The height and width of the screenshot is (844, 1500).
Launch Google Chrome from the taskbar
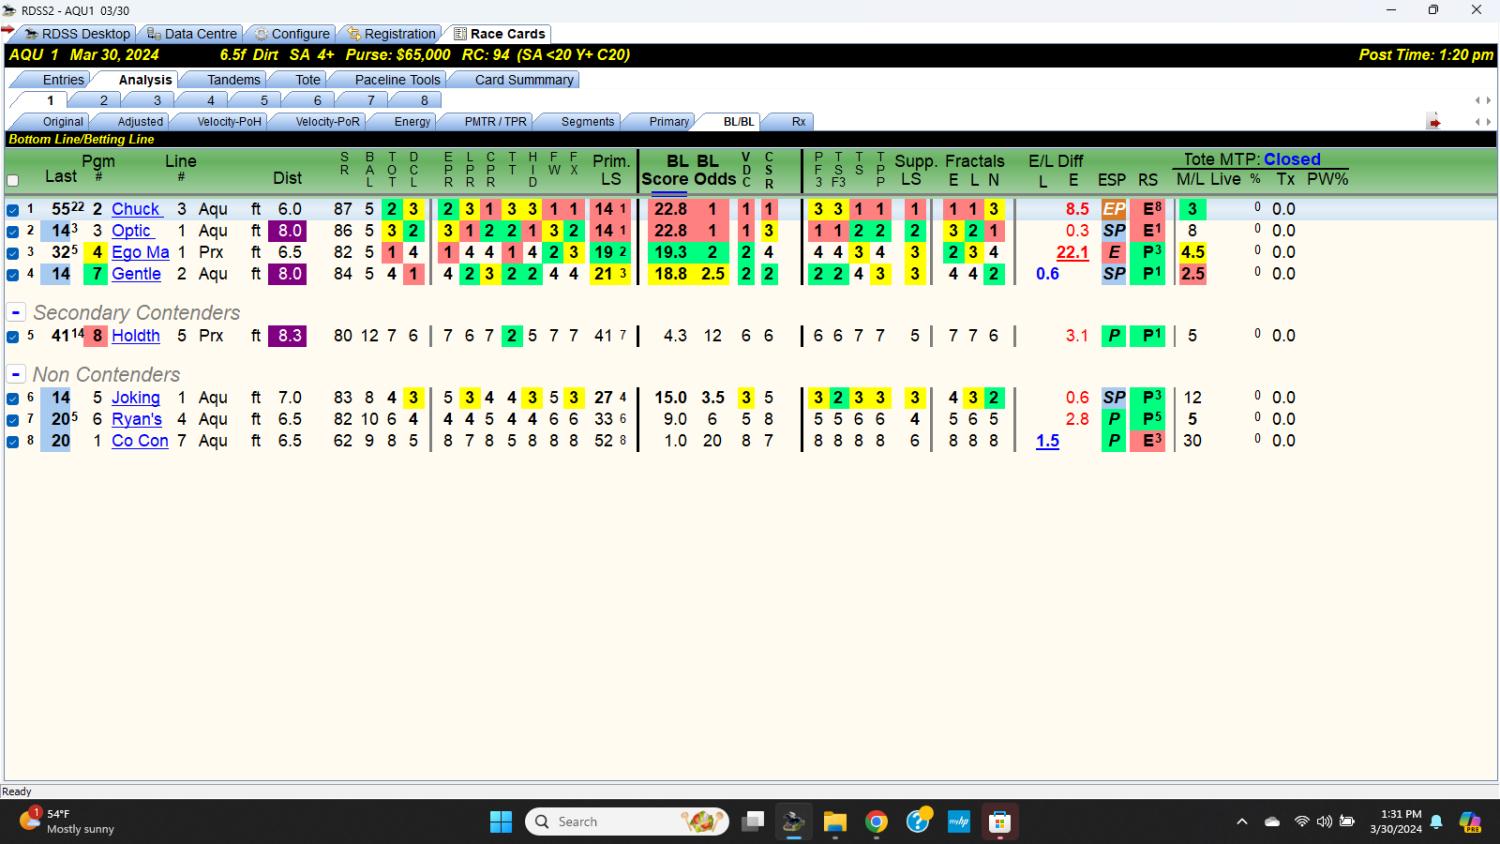[x=877, y=822]
